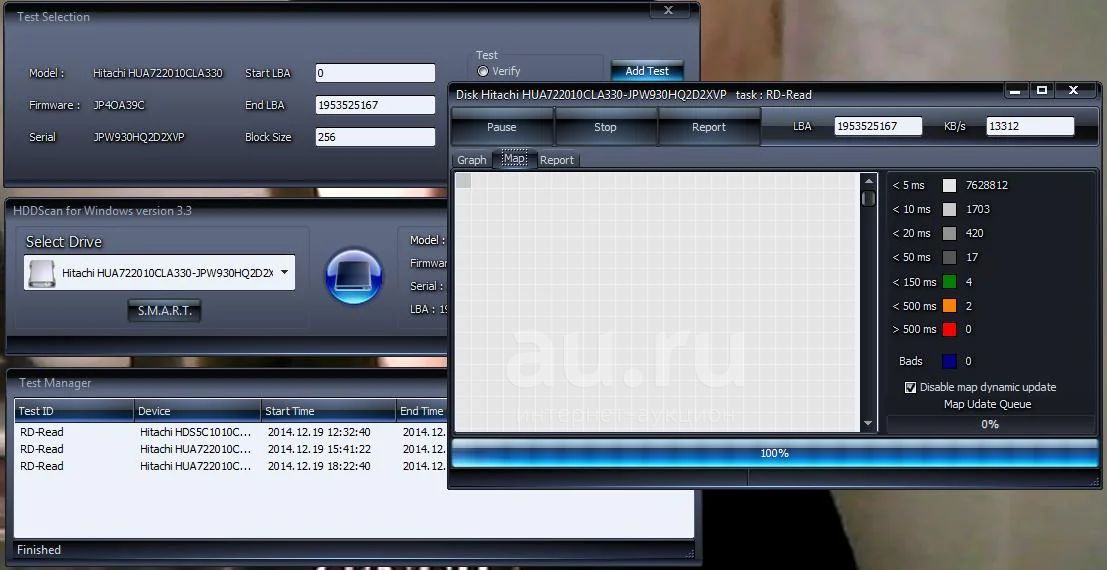This screenshot has width=1107, height=570.
Task: Click the hard drive icon in Select Drive box
Action: 41,273
